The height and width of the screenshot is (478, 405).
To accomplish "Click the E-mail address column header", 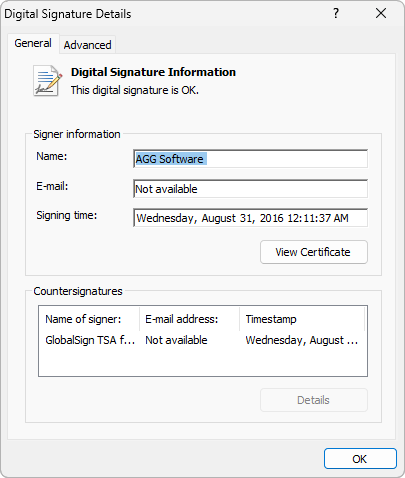I will 189,319.
